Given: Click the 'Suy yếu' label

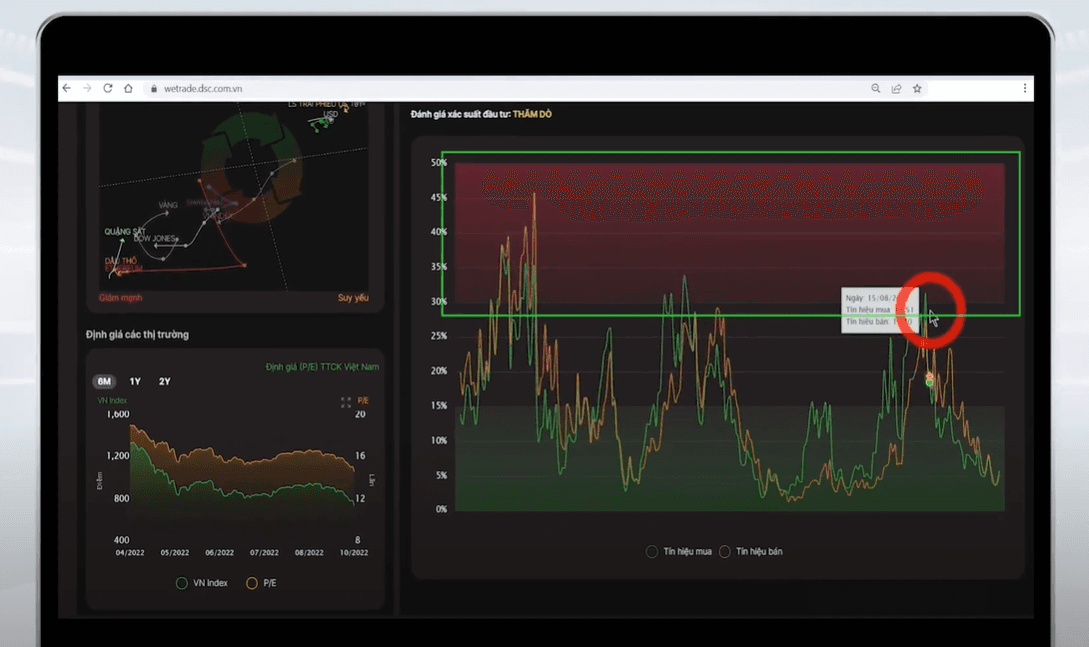Looking at the screenshot, I should tap(353, 298).
